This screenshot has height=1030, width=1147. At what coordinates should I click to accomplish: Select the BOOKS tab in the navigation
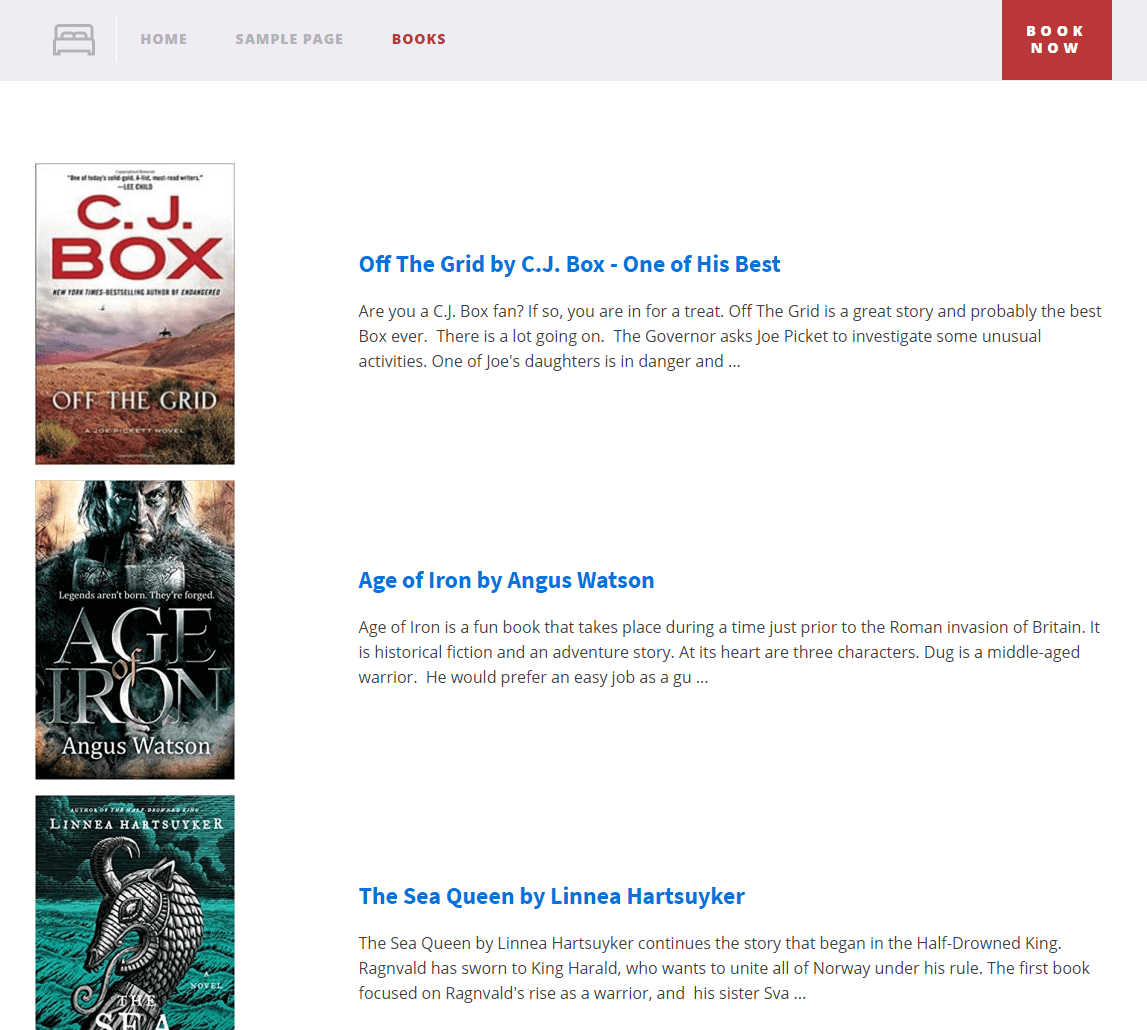point(419,39)
